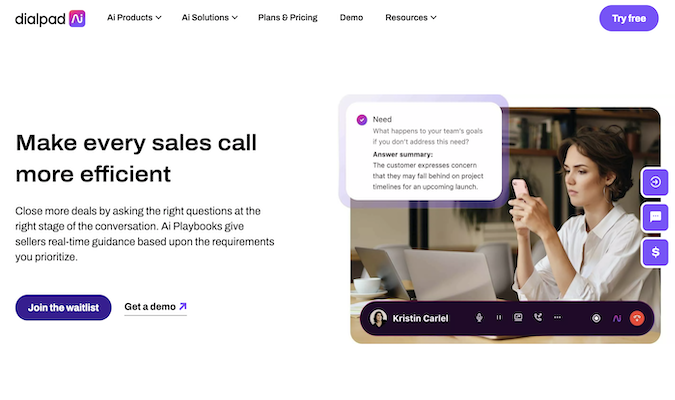Click Join the waitlist button
The width and height of the screenshot is (675, 400).
point(63,307)
